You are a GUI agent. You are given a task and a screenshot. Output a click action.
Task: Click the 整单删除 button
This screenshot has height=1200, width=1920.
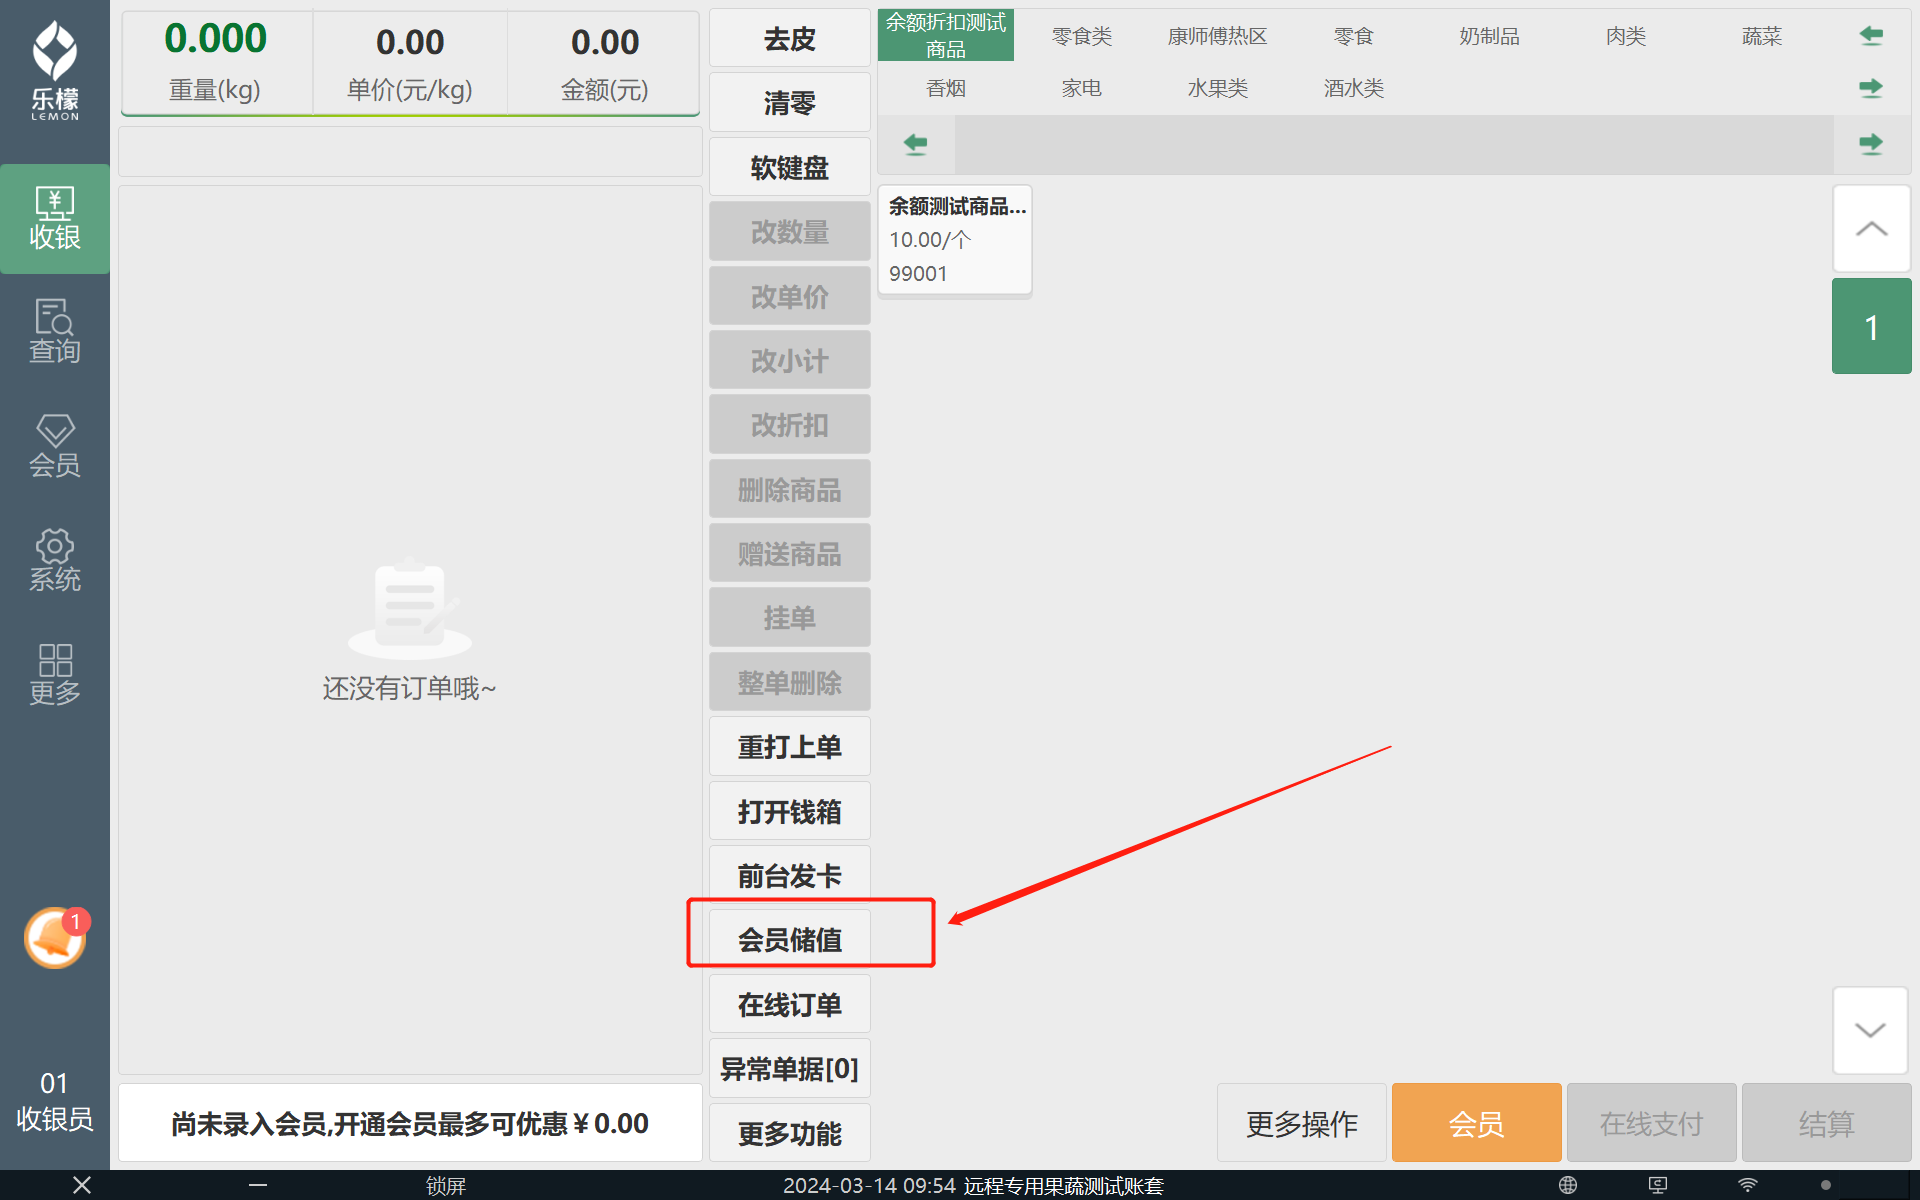pyautogui.click(x=790, y=682)
